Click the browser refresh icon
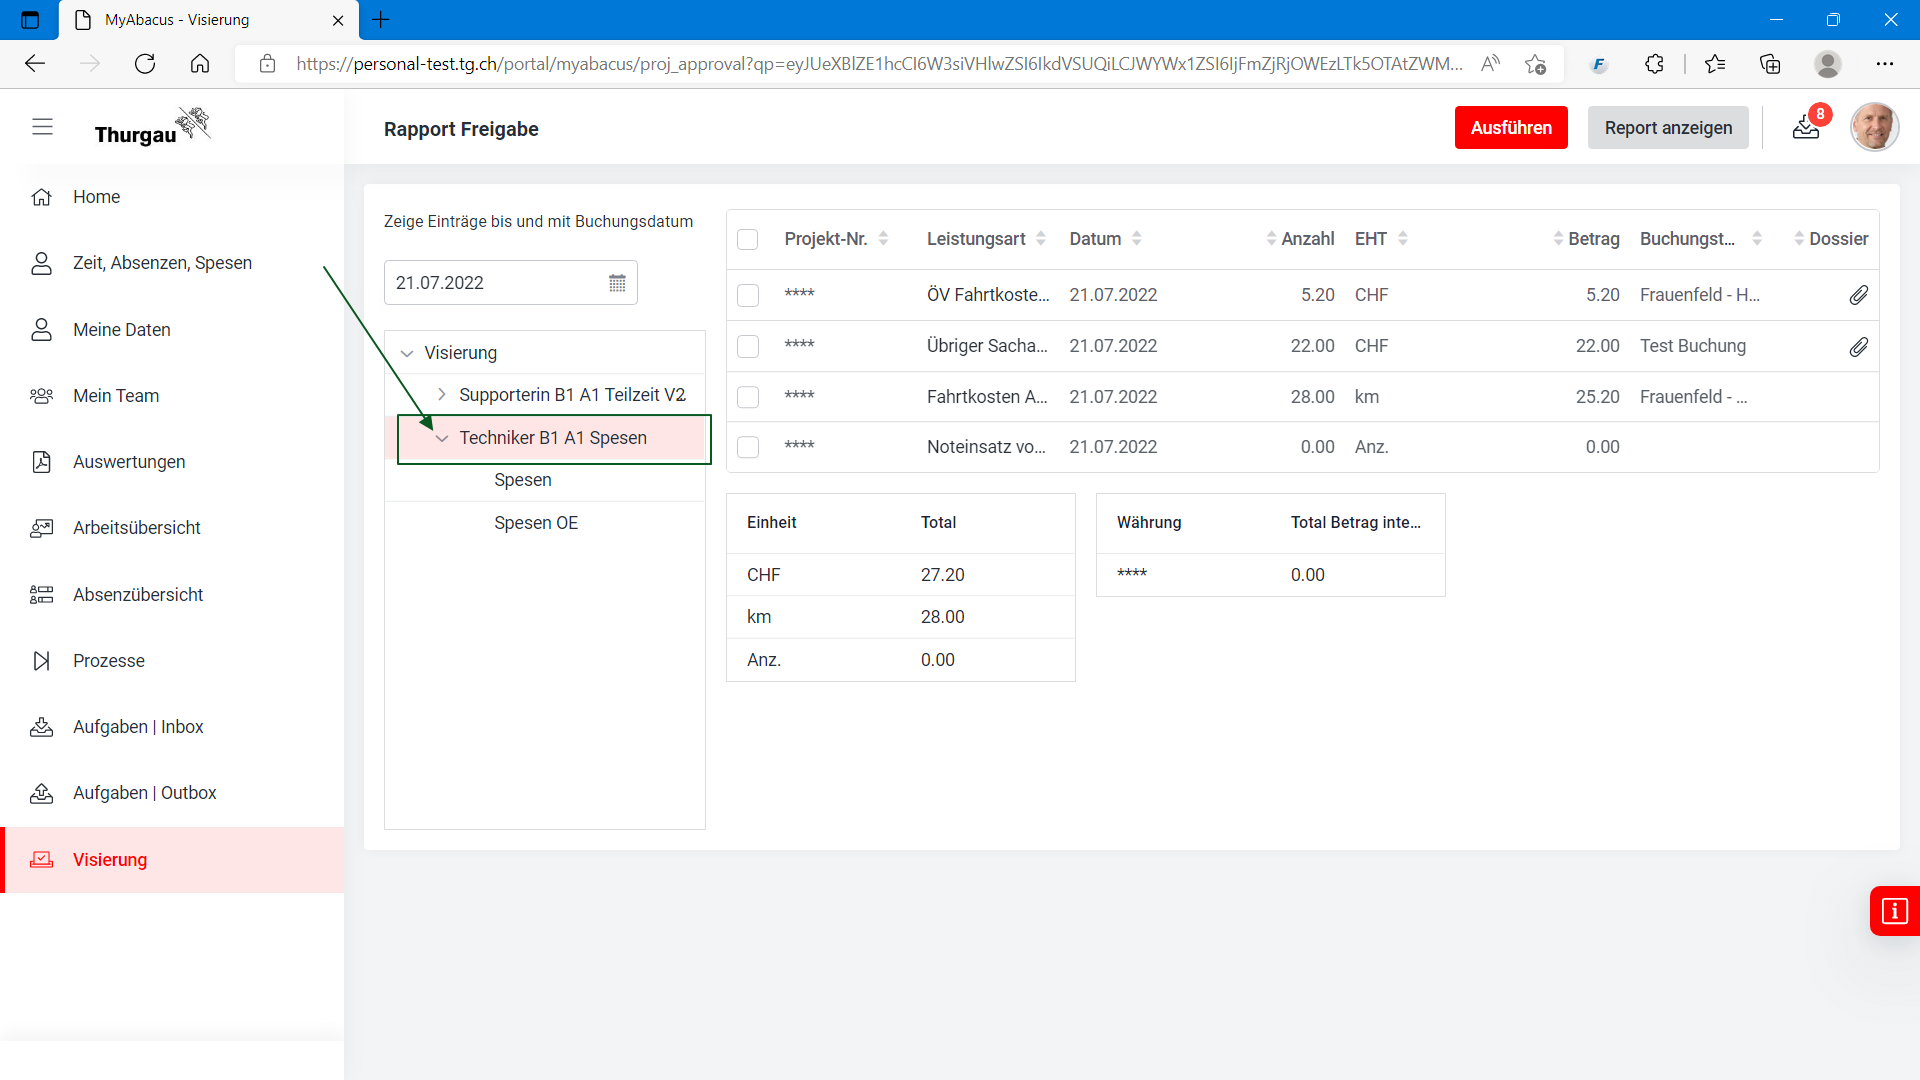This screenshot has width=1920, height=1080. click(x=145, y=64)
